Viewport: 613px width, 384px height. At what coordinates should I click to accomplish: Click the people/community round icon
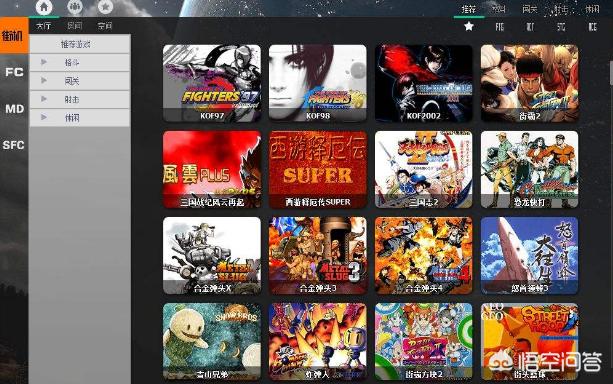tap(75, 7)
